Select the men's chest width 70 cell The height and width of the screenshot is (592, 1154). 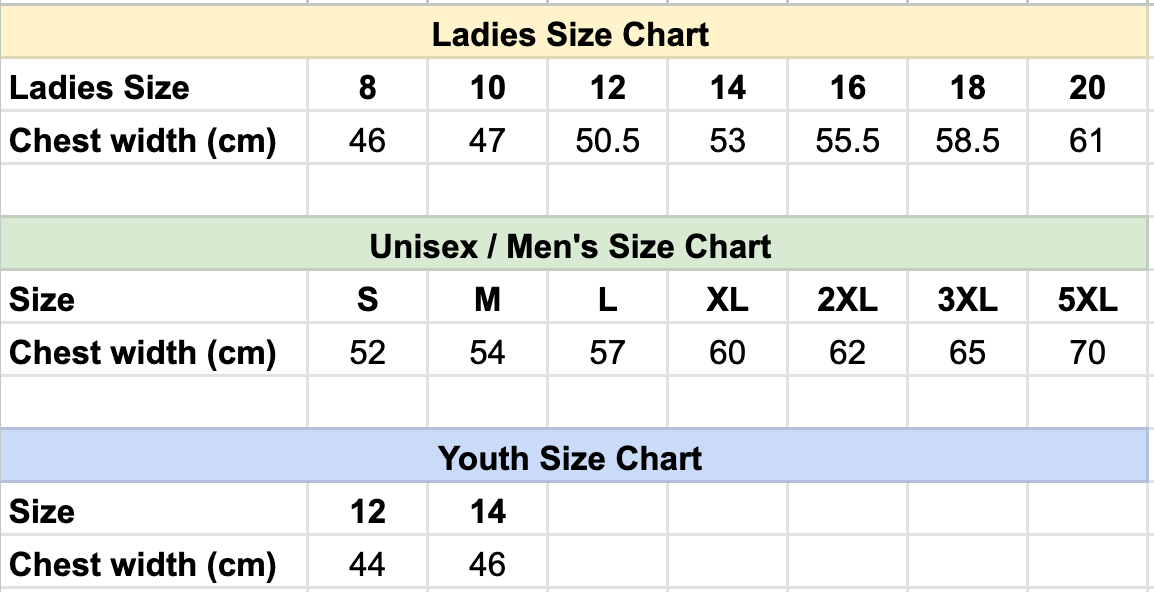click(1087, 353)
